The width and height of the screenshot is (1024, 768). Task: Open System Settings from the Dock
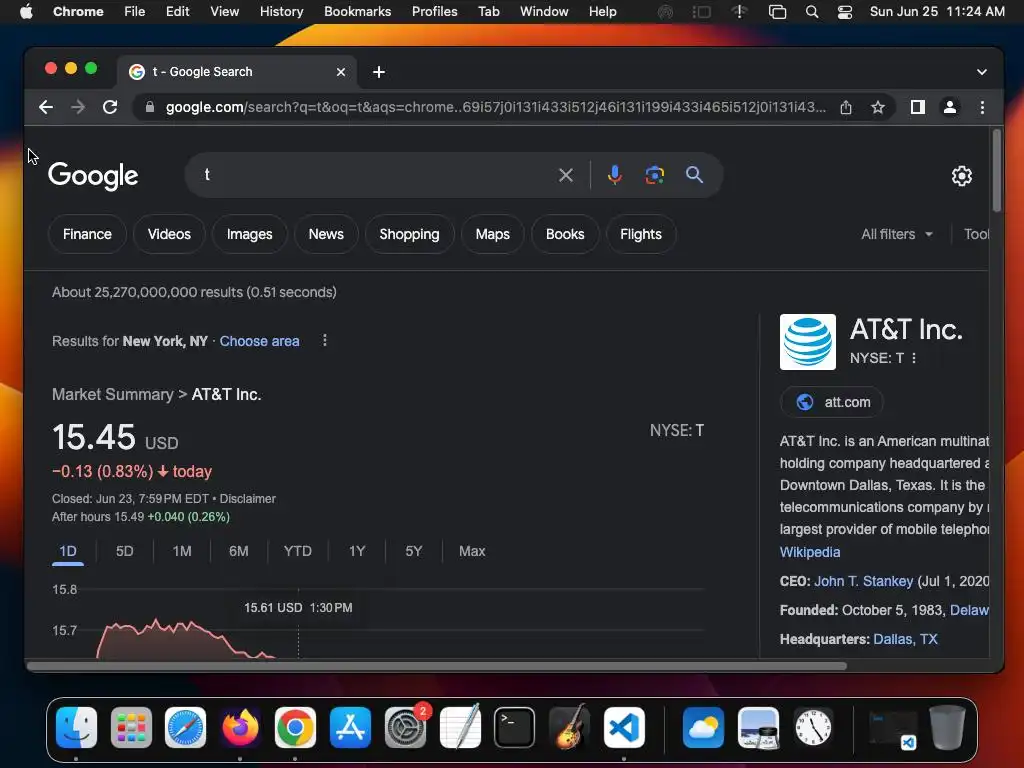click(x=405, y=728)
